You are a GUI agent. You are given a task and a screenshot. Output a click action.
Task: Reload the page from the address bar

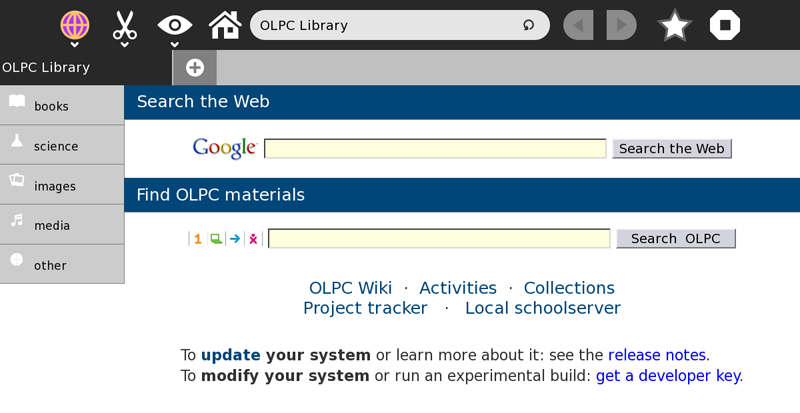(528, 25)
